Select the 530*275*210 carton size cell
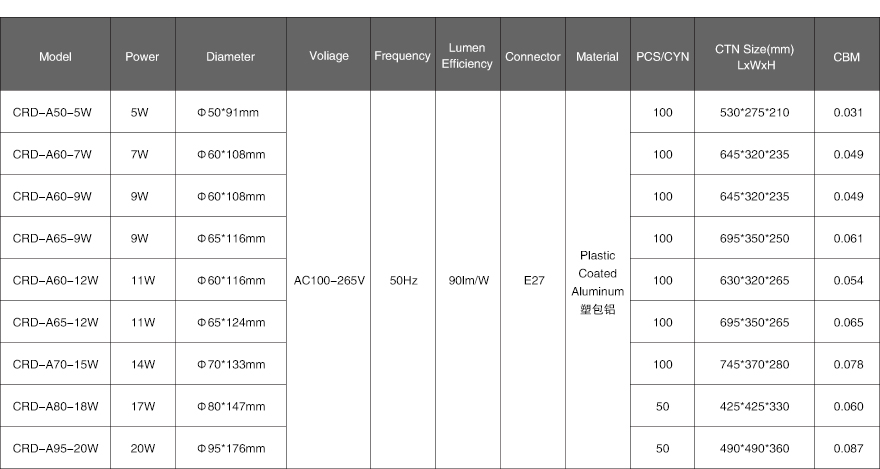The width and height of the screenshot is (880, 469). [754, 112]
